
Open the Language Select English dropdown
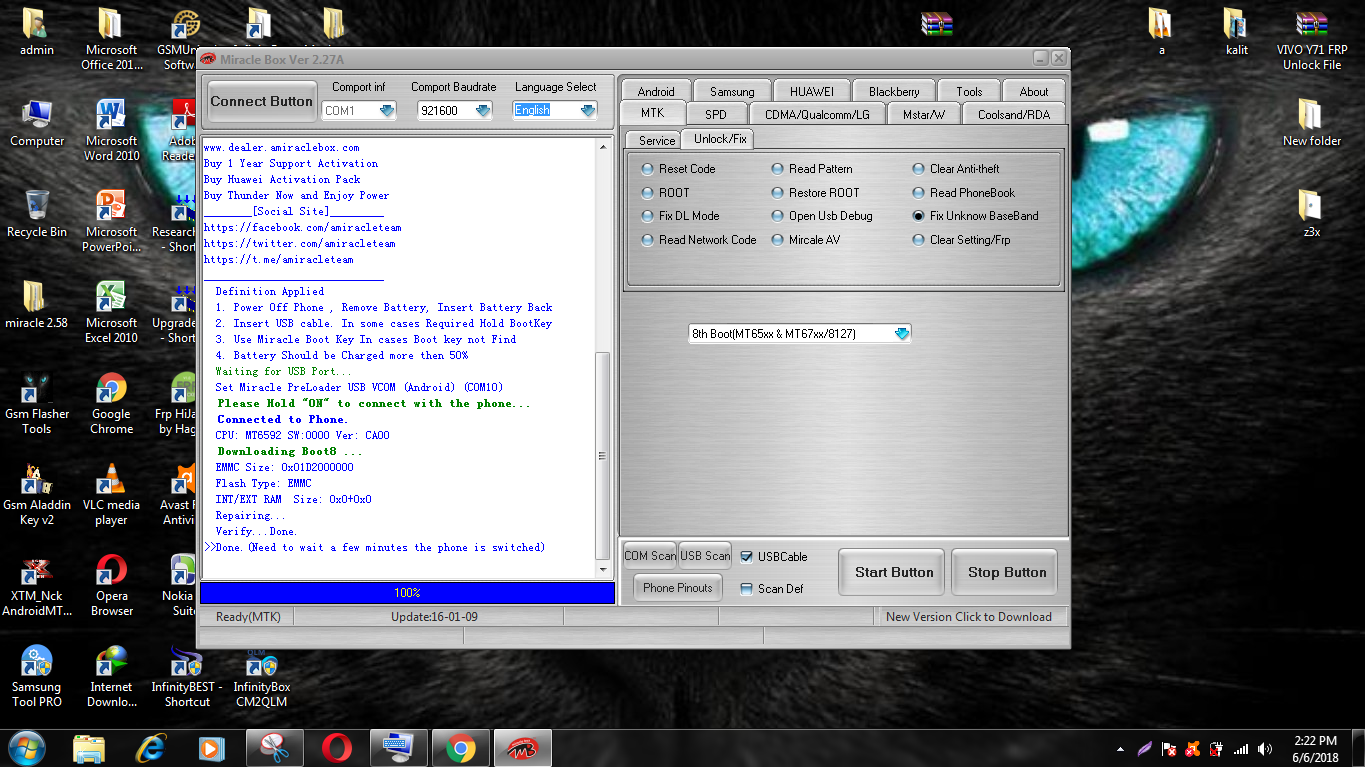[x=587, y=110]
